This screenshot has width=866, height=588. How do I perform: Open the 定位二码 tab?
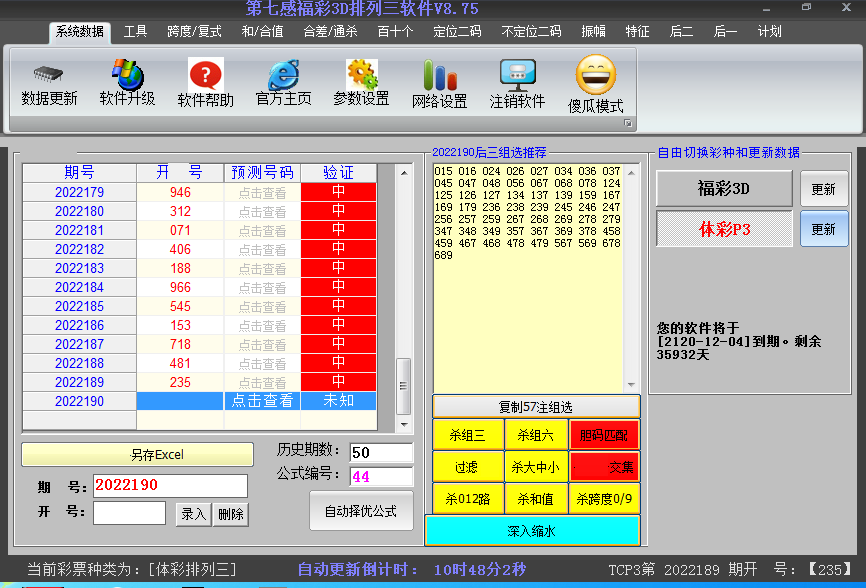pos(457,31)
